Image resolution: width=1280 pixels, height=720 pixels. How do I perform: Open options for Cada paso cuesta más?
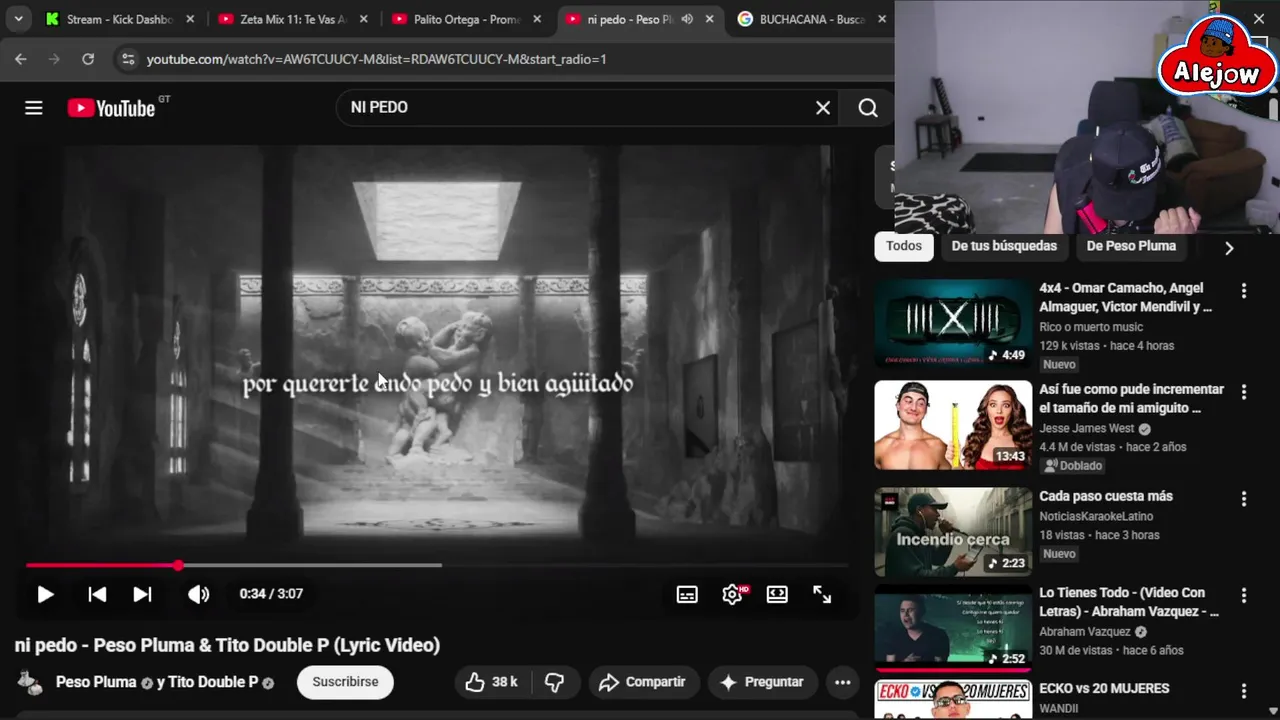[x=1244, y=499]
